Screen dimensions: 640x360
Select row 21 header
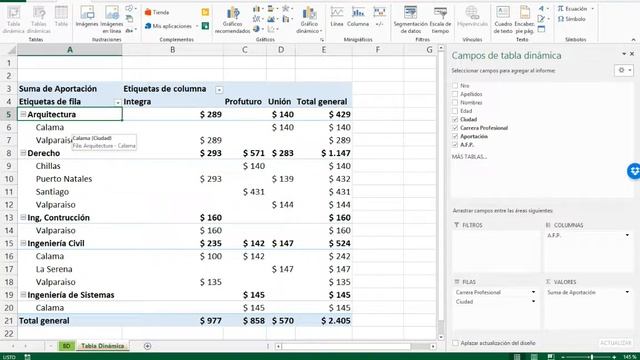click(x=9, y=321)
